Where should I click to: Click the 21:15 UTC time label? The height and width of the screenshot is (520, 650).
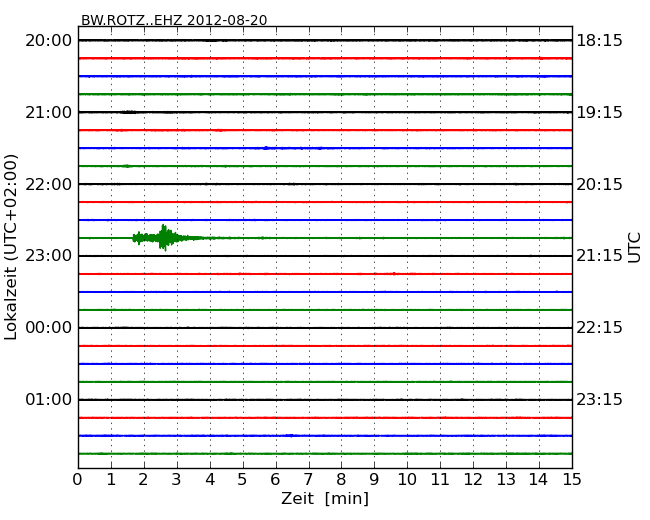coord(599,255)
